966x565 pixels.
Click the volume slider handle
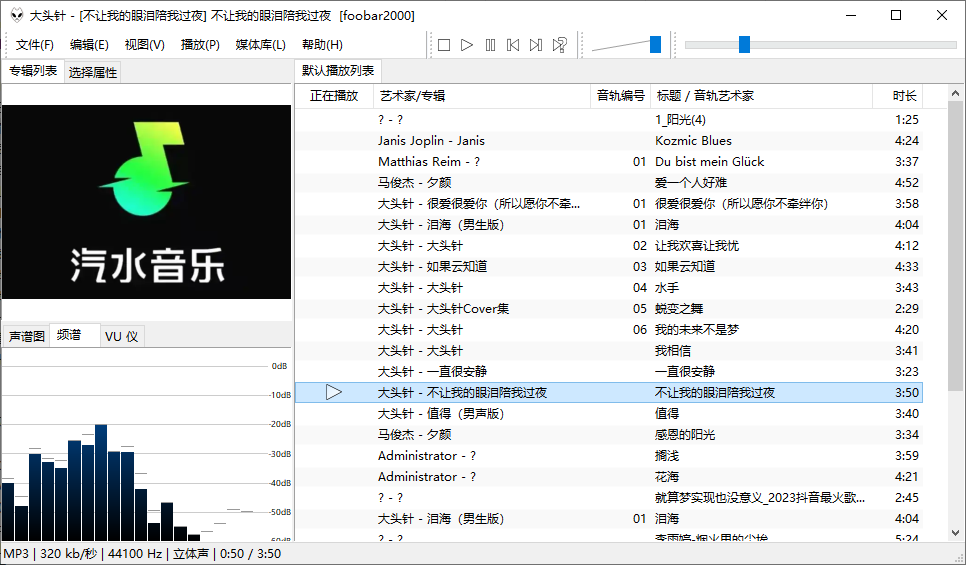click(655, 44)
